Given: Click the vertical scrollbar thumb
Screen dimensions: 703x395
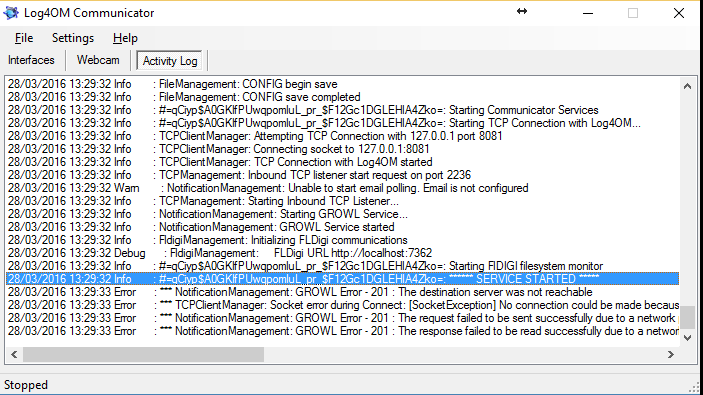Looking at the screenshot, I should point(687,317).
